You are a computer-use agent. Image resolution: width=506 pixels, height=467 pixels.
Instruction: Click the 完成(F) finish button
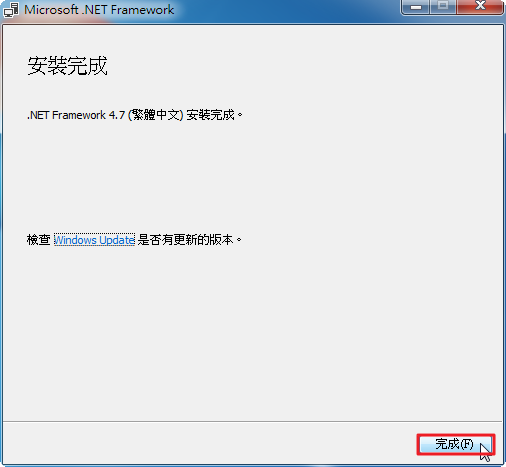coord(455,444)
